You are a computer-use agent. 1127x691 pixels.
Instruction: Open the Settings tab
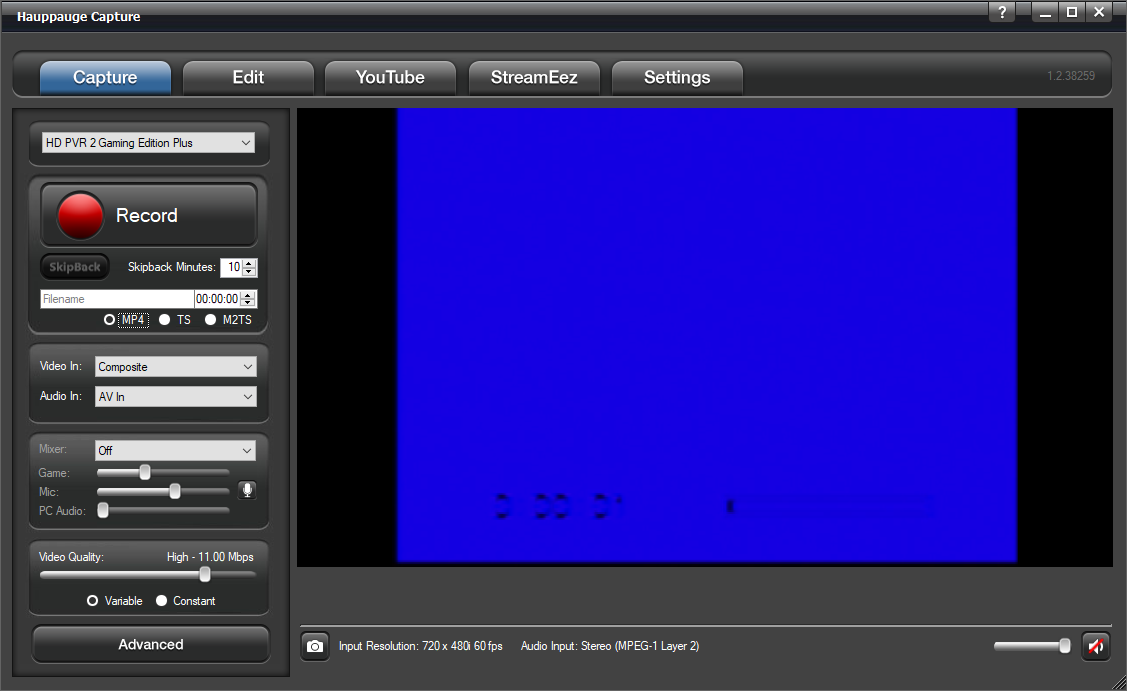tap(677, 78)
